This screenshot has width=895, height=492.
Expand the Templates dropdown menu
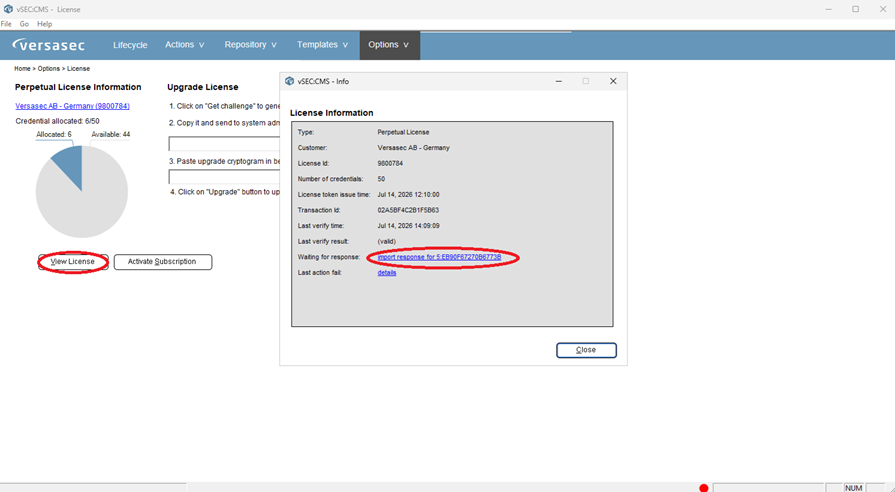(x=322, y=45)
